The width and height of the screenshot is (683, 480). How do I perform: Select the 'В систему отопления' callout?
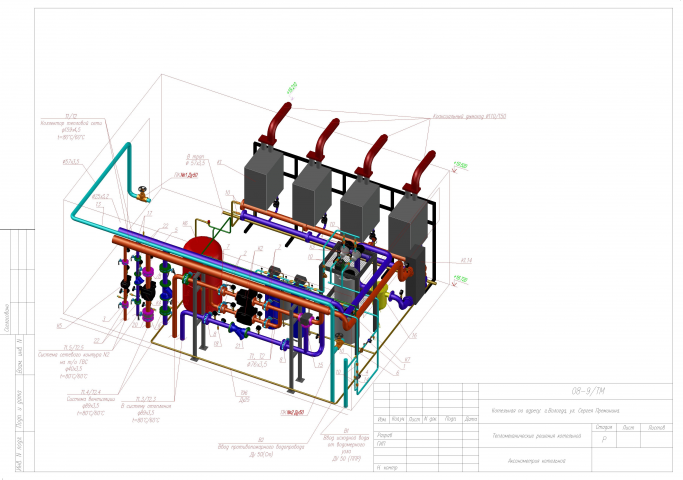[146, 406]
